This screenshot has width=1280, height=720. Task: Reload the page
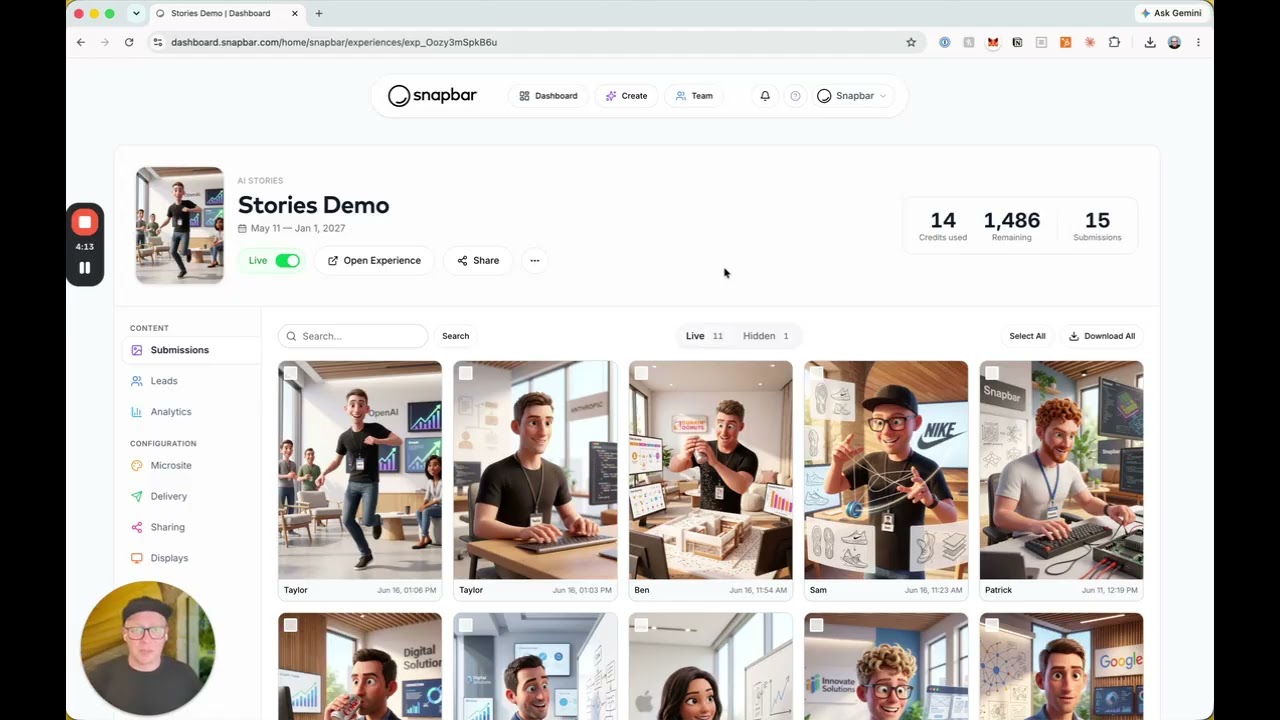click(129, 42)
